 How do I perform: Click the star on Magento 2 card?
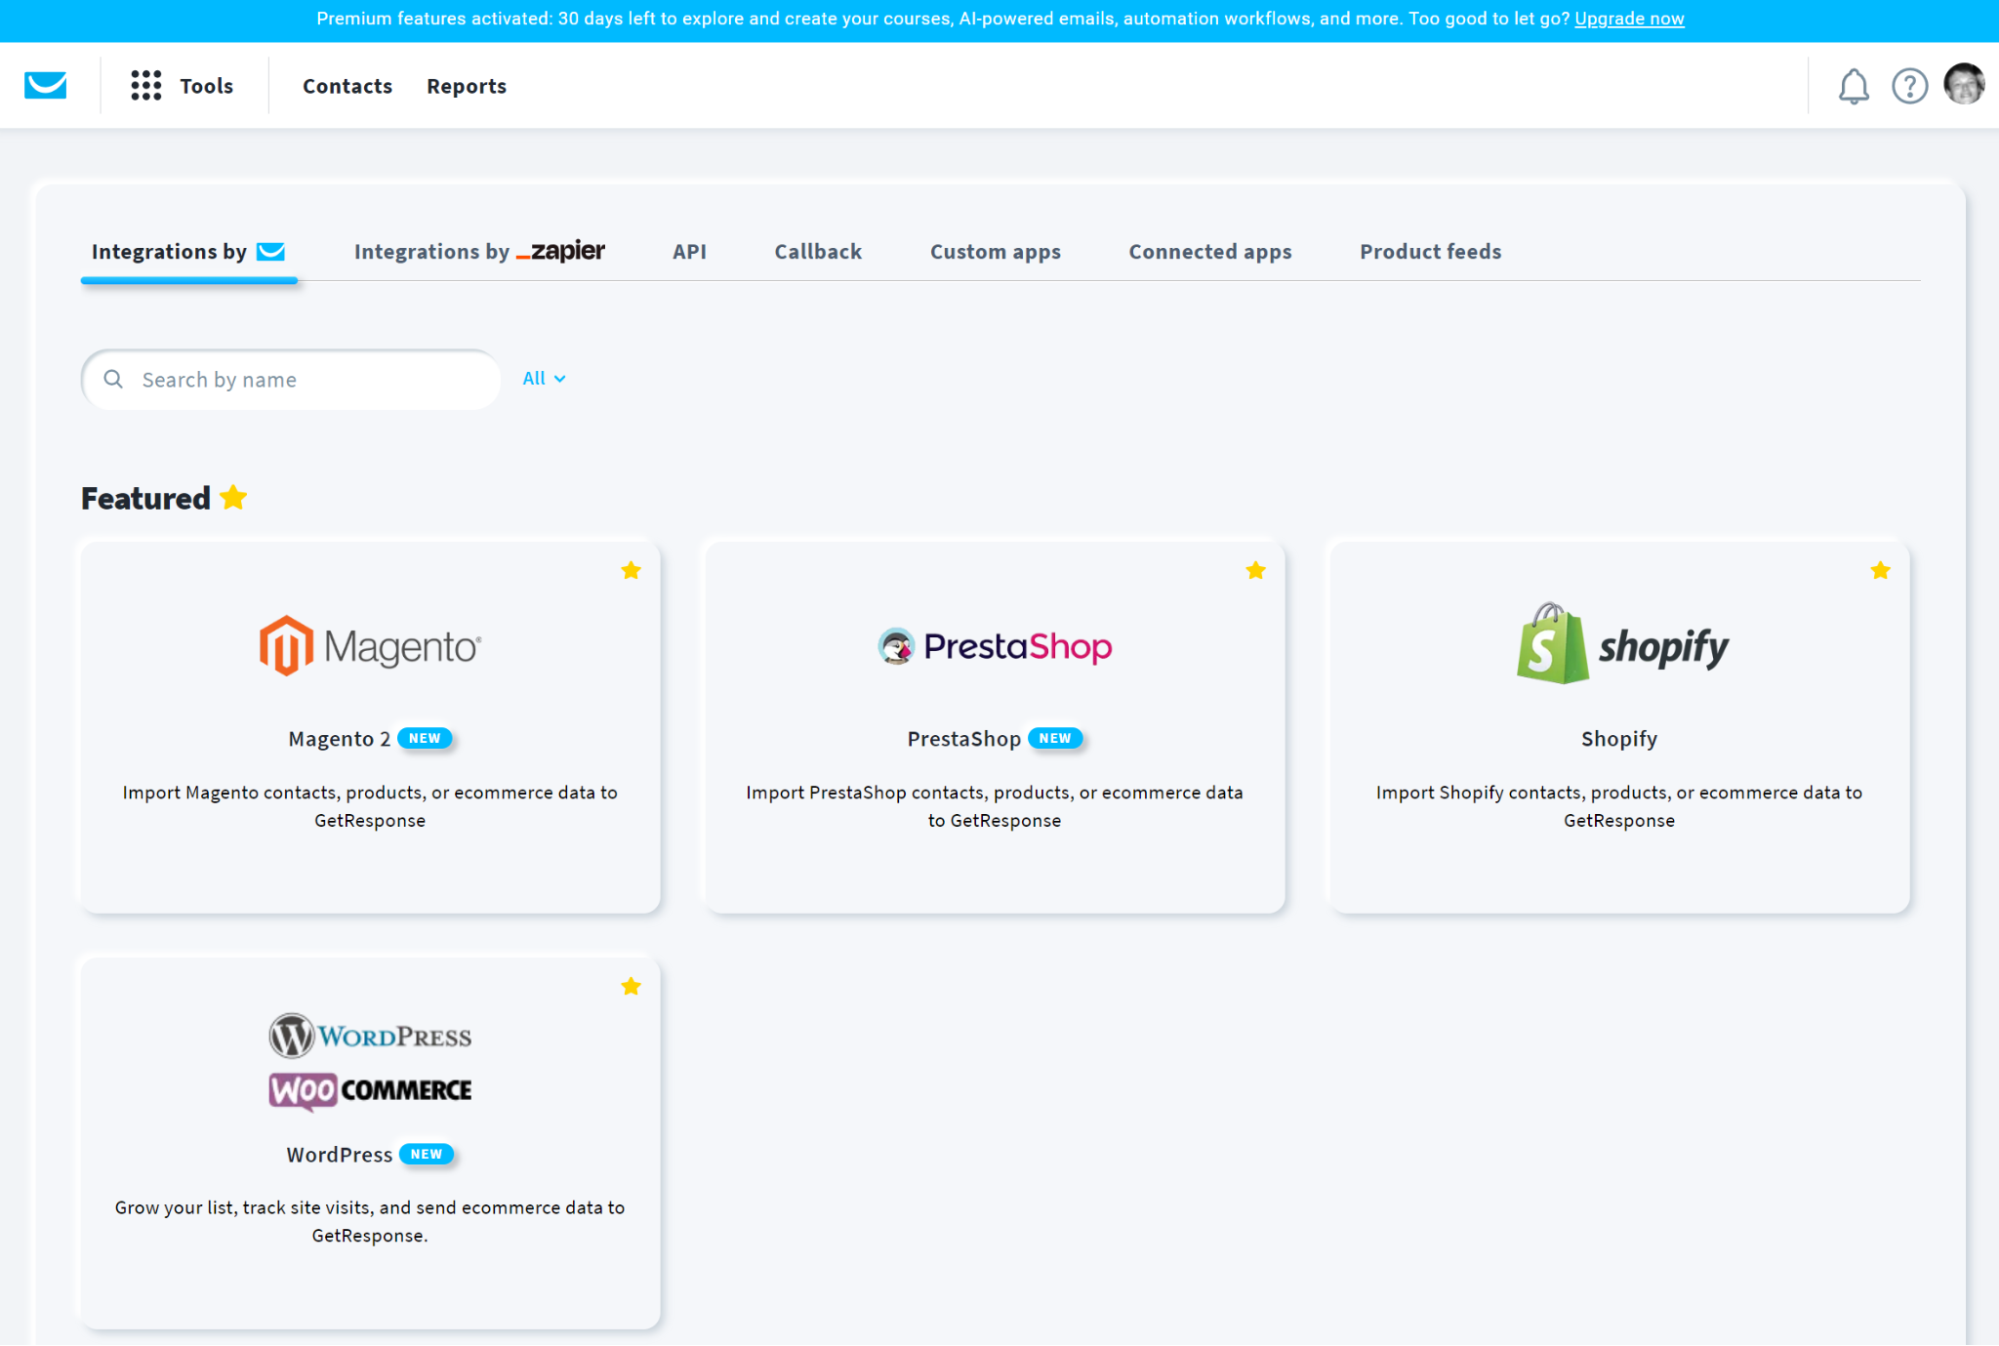point(631,571)
